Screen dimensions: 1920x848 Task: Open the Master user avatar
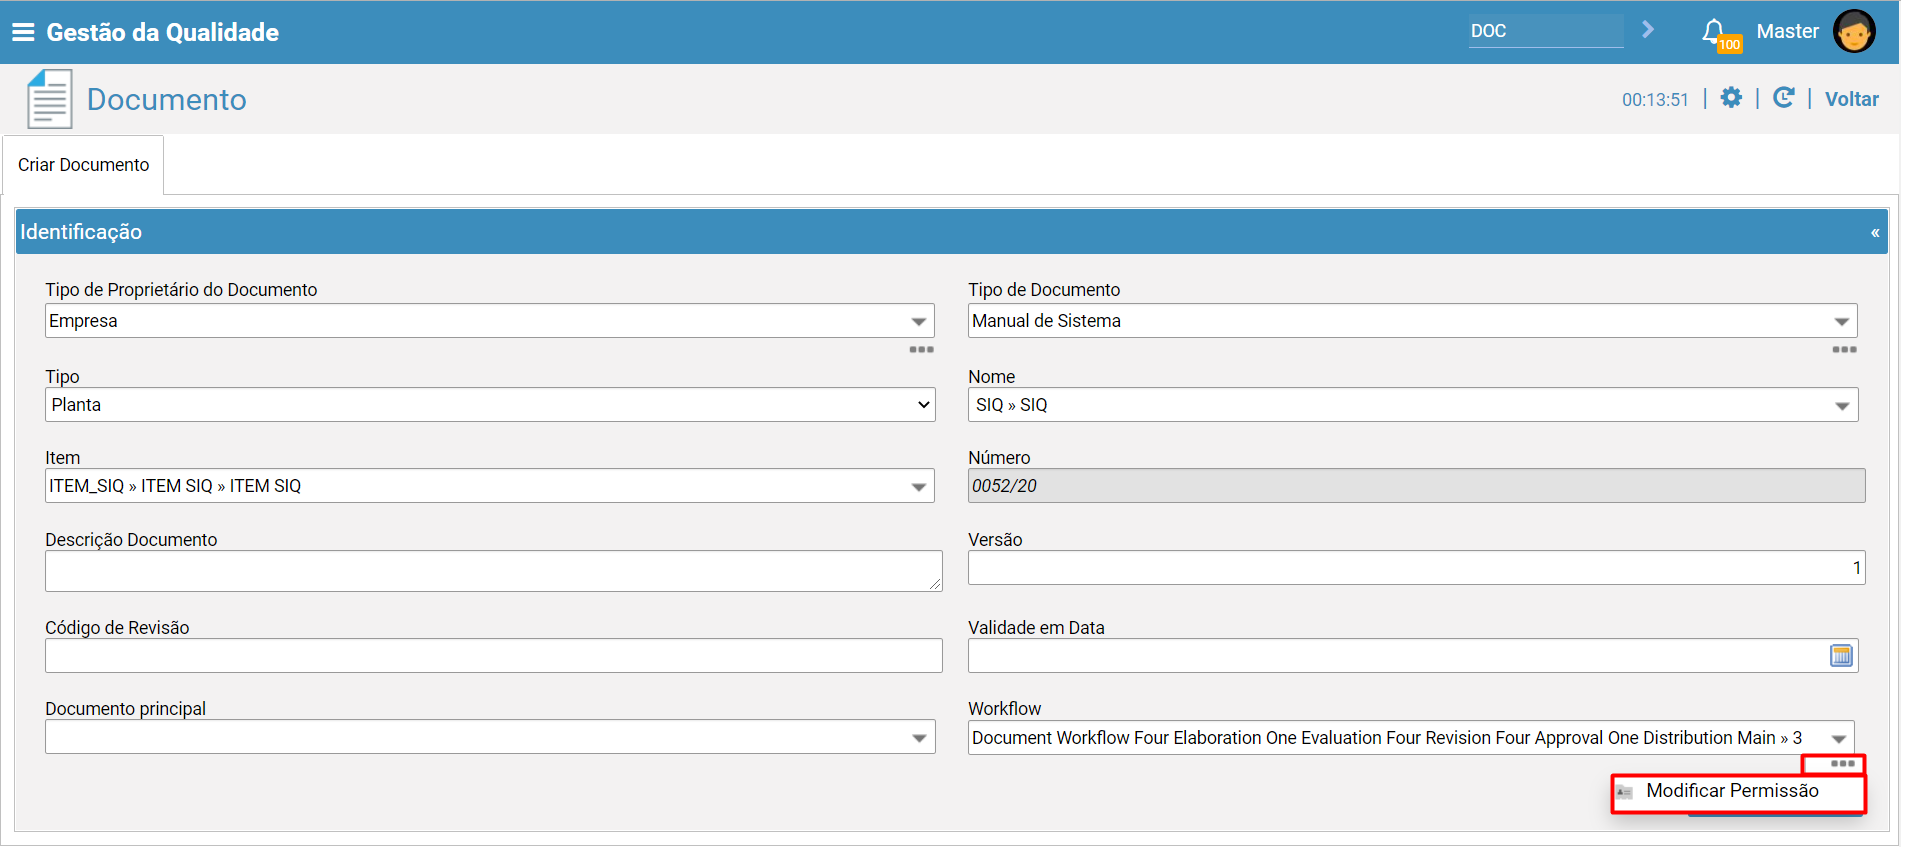1854,31
